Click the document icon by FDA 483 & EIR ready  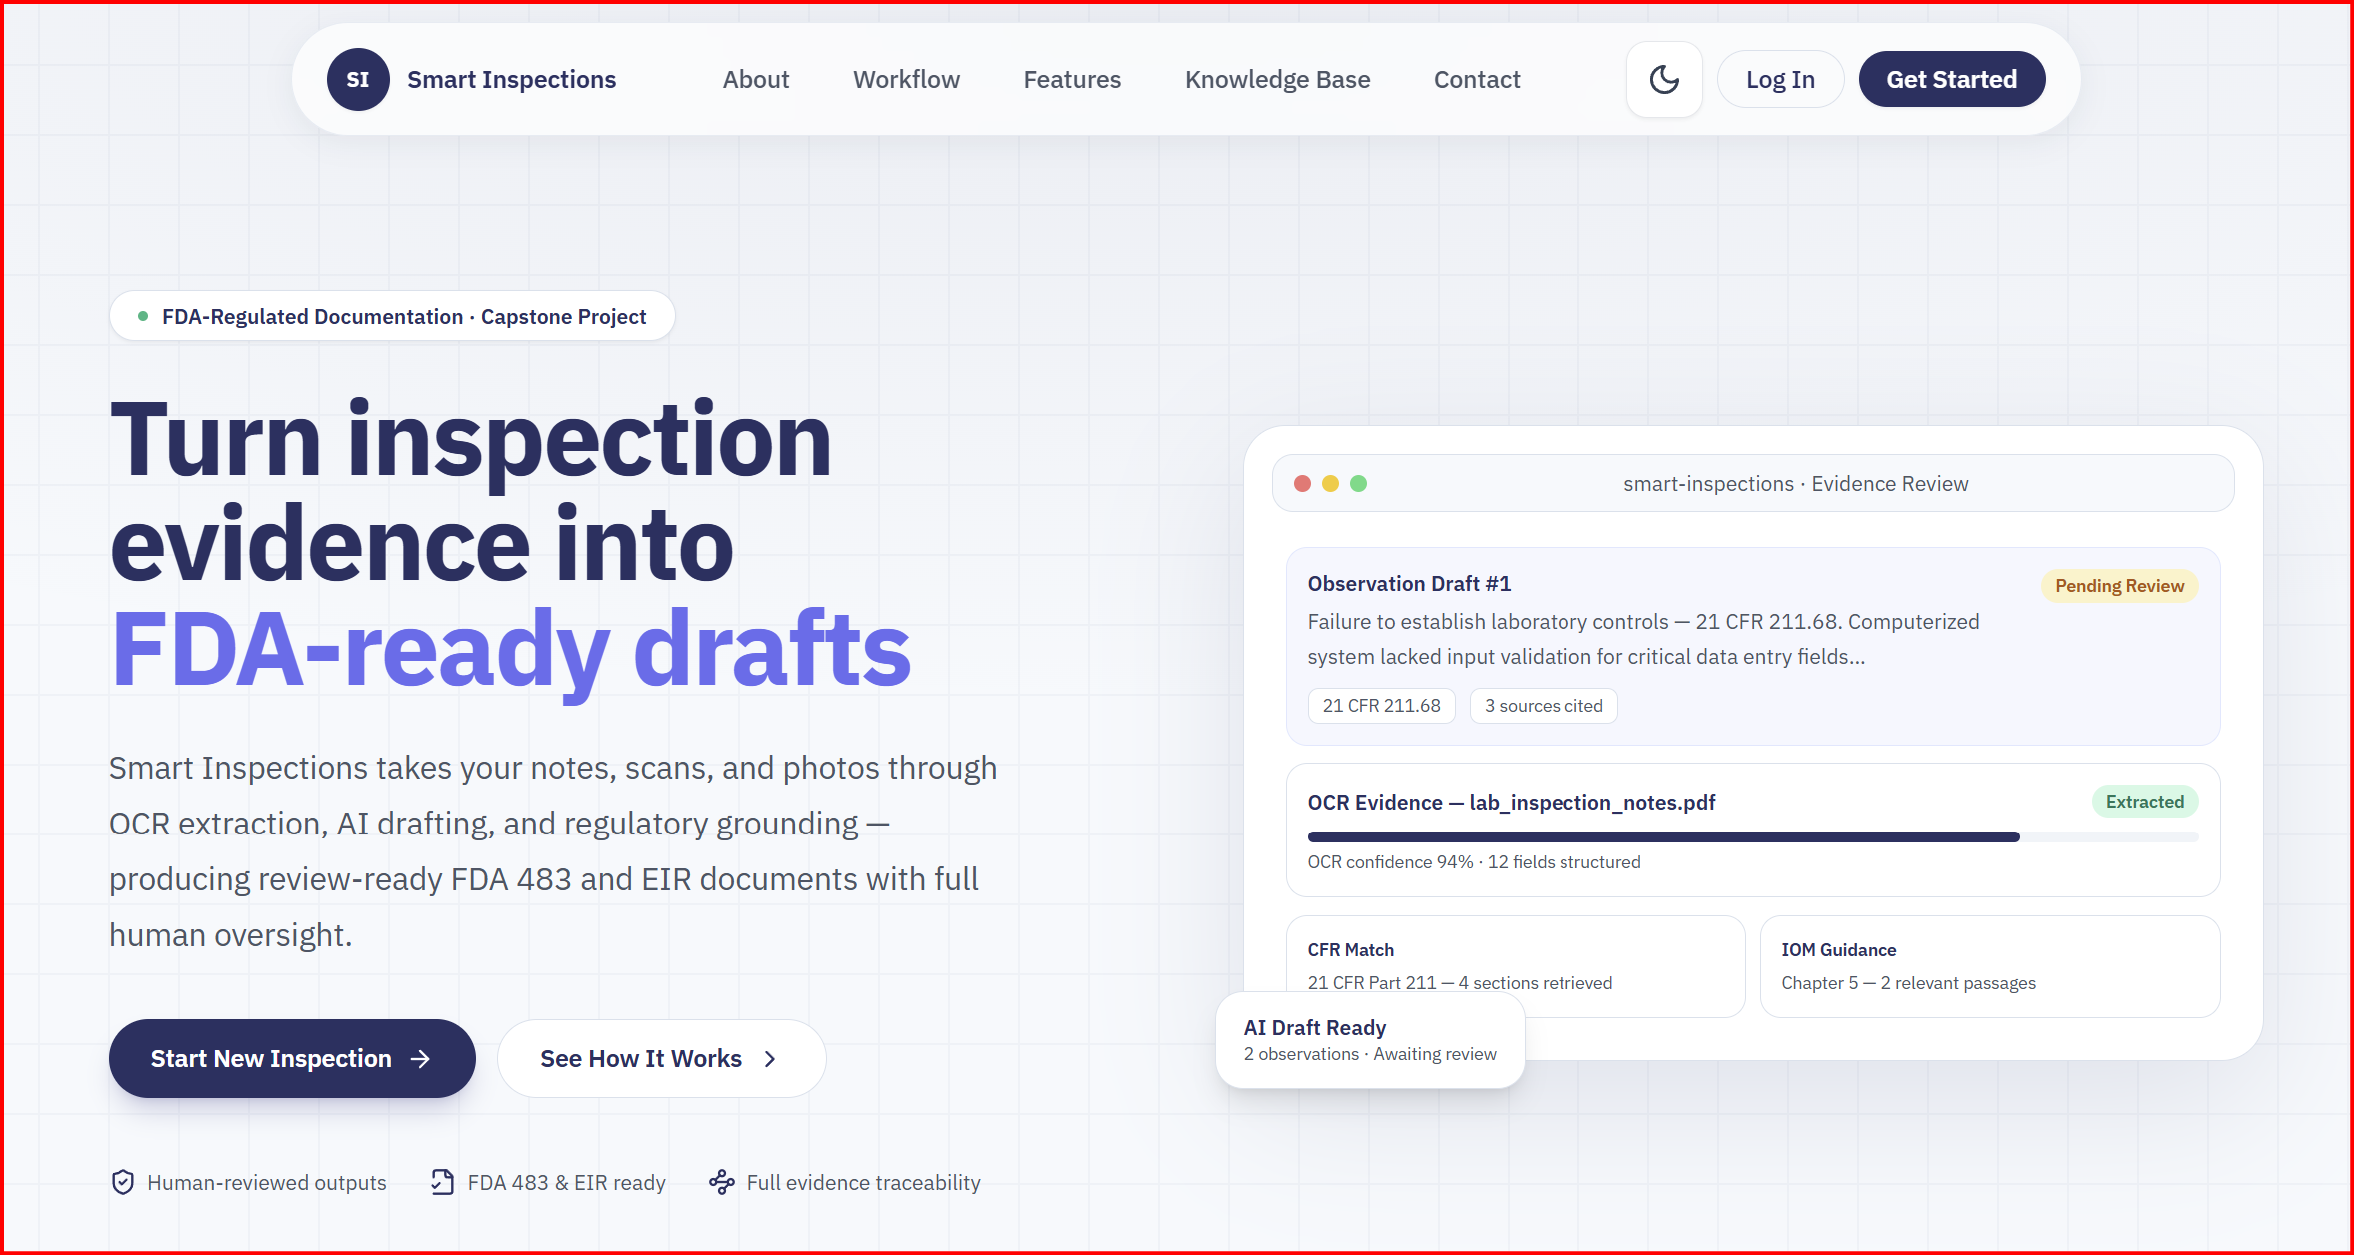(442, 1182)
